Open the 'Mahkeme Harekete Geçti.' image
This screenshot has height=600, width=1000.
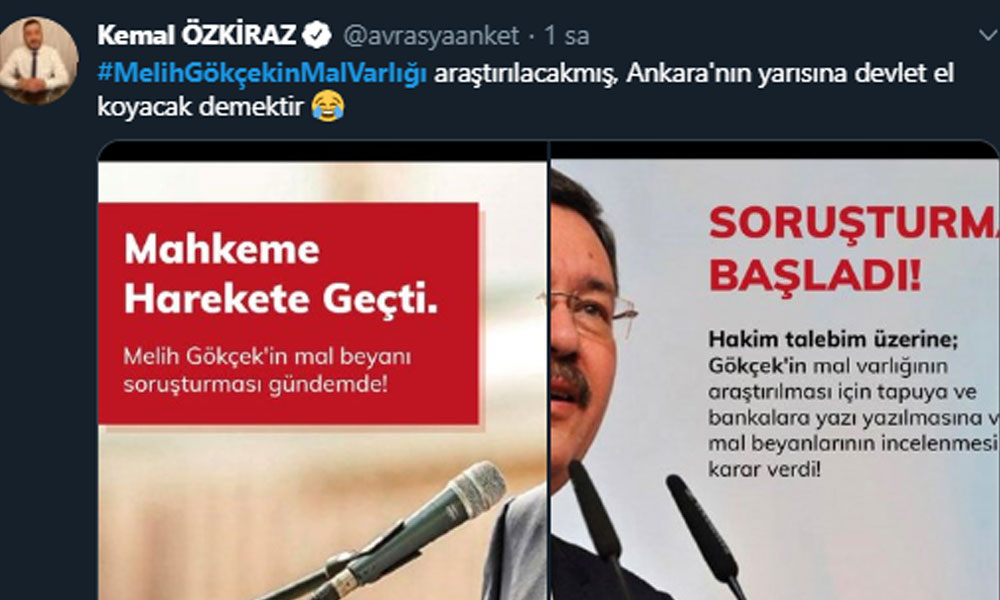point(323,370)
